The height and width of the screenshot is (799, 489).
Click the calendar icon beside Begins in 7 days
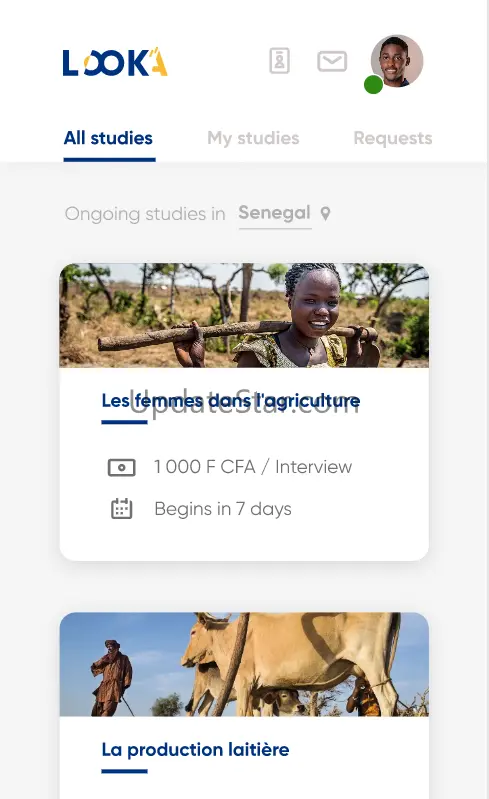(122, 509)
